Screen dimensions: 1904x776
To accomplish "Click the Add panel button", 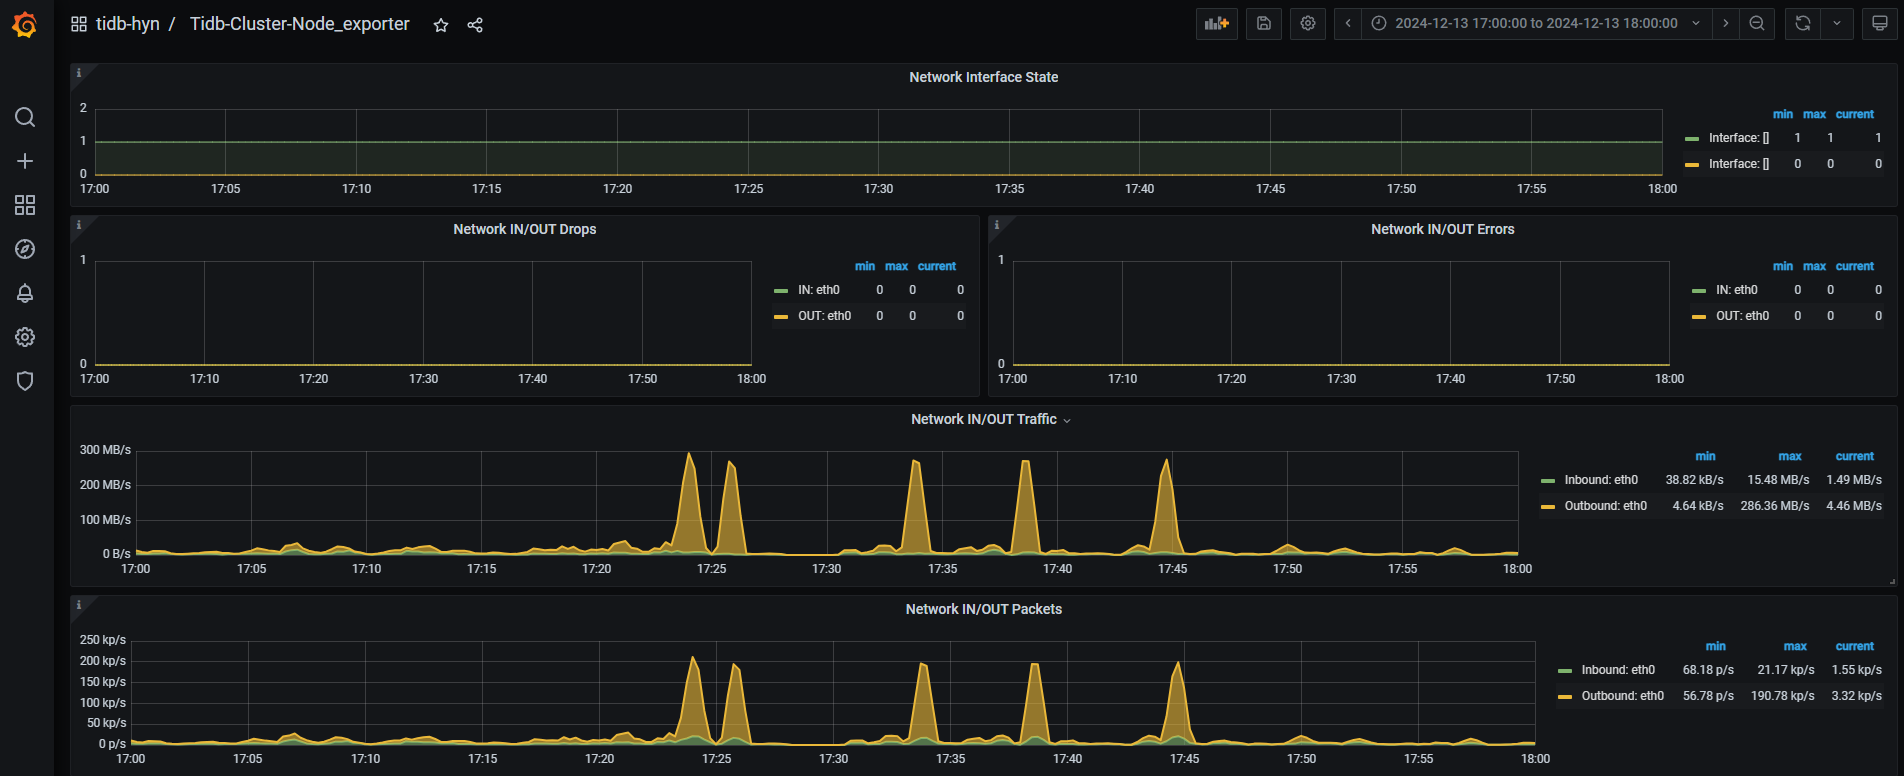I will (x=1216, y=24).
